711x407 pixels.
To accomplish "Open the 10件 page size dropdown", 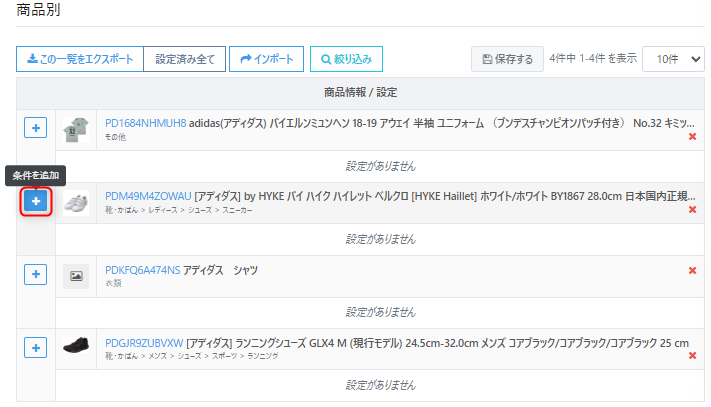I will click(673, 59).
